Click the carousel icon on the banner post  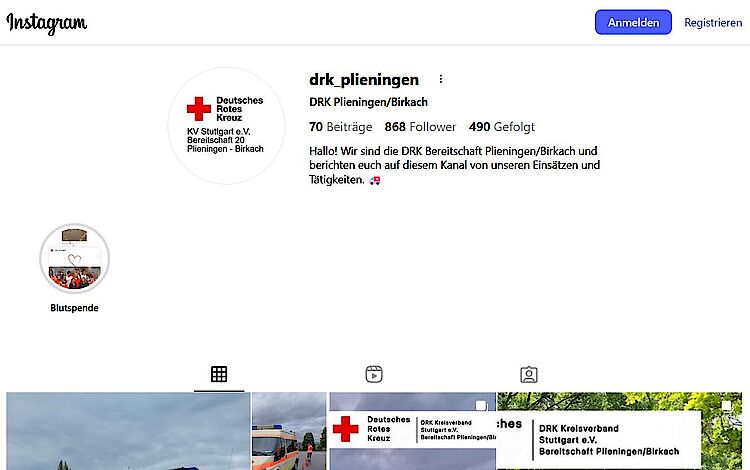(481, 406)
